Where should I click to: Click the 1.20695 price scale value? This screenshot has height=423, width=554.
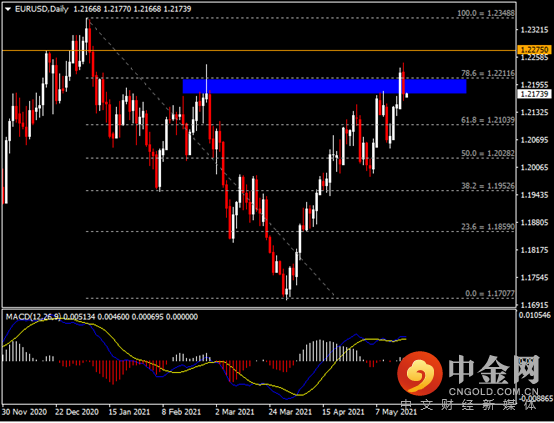pyautogui.click(x=535, y=140)
